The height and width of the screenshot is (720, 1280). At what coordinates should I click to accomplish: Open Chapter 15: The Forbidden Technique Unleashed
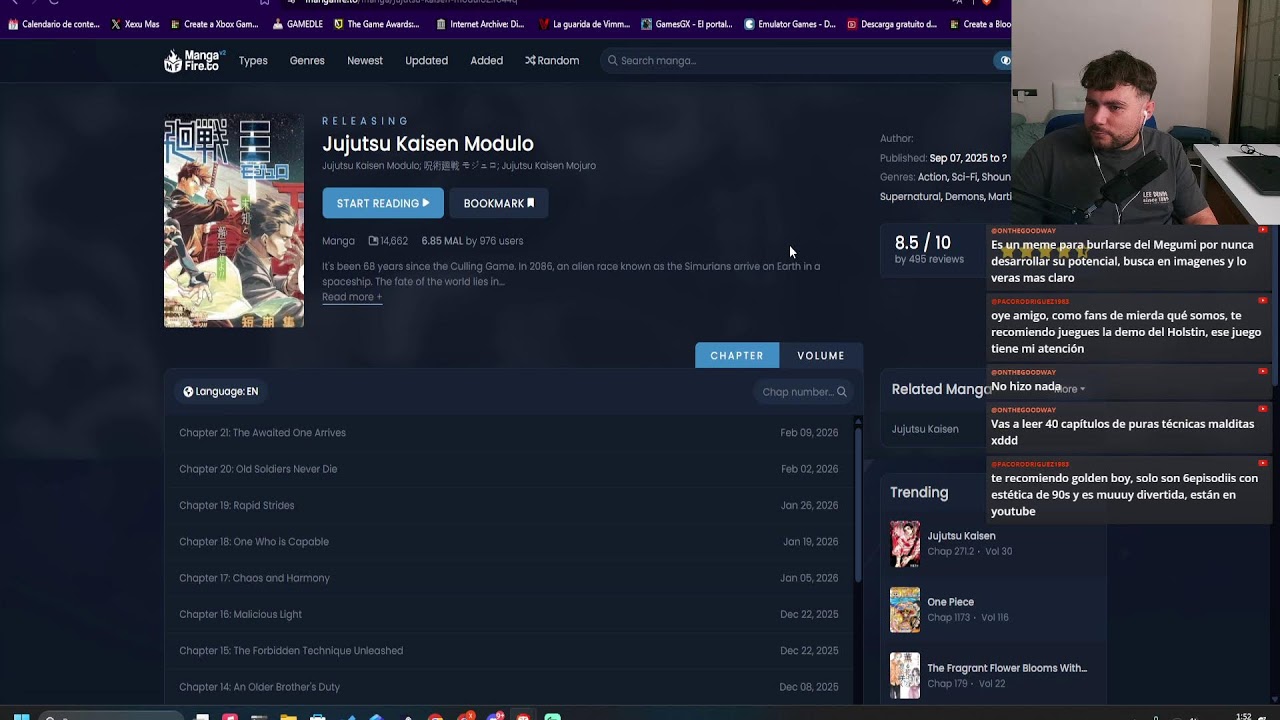[x=509, y=651]
